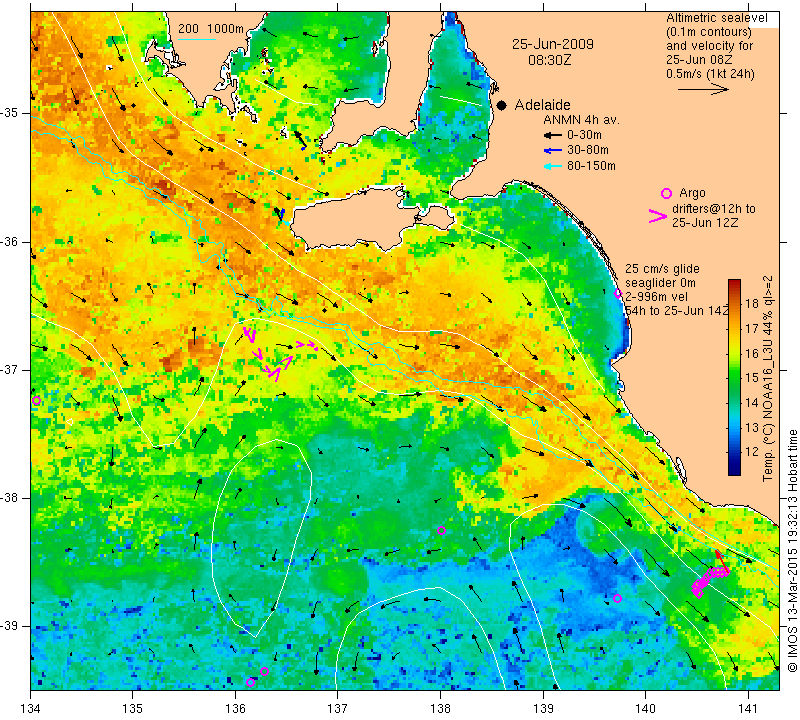The height and width of the screenshot is (720, 800).
Task: Click the '200 1000m' isobath legend text
Action: point(211,29)
